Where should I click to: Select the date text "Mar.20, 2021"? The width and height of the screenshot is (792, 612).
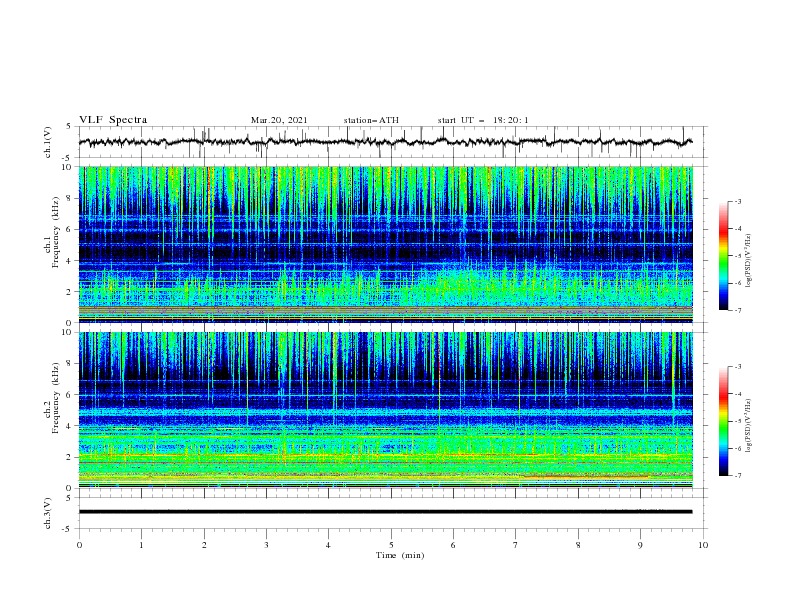click(x=279, y=120)
